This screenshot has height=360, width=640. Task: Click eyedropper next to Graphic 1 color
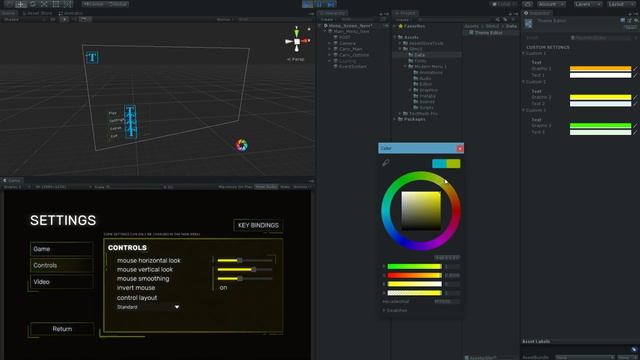pyautogui.click(x=635, y=69)
